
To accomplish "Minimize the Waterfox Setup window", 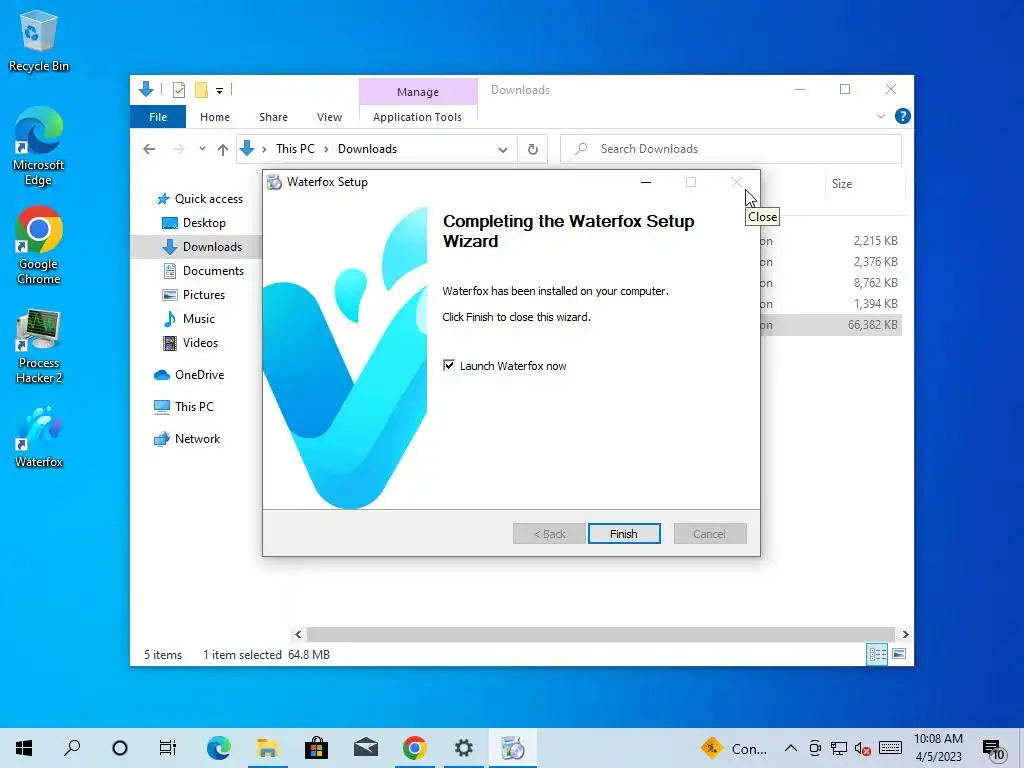I will pos(646,182).
